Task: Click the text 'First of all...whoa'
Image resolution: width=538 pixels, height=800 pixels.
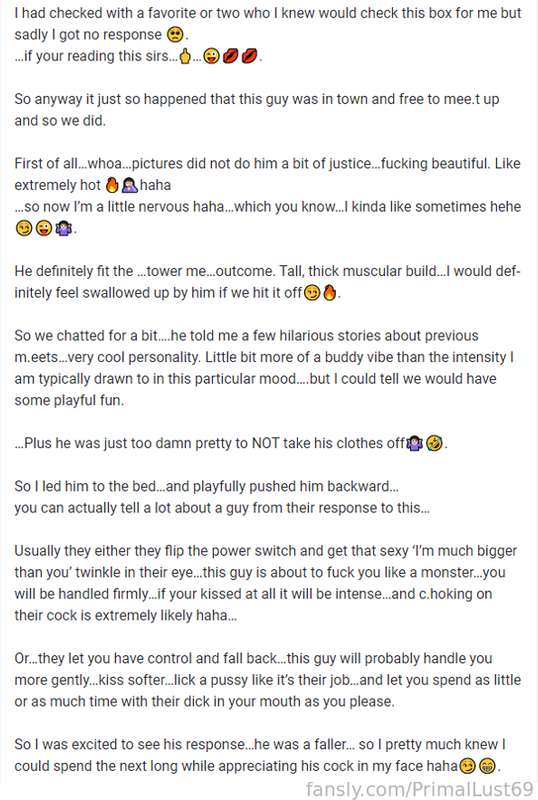Action: point(68,163)
